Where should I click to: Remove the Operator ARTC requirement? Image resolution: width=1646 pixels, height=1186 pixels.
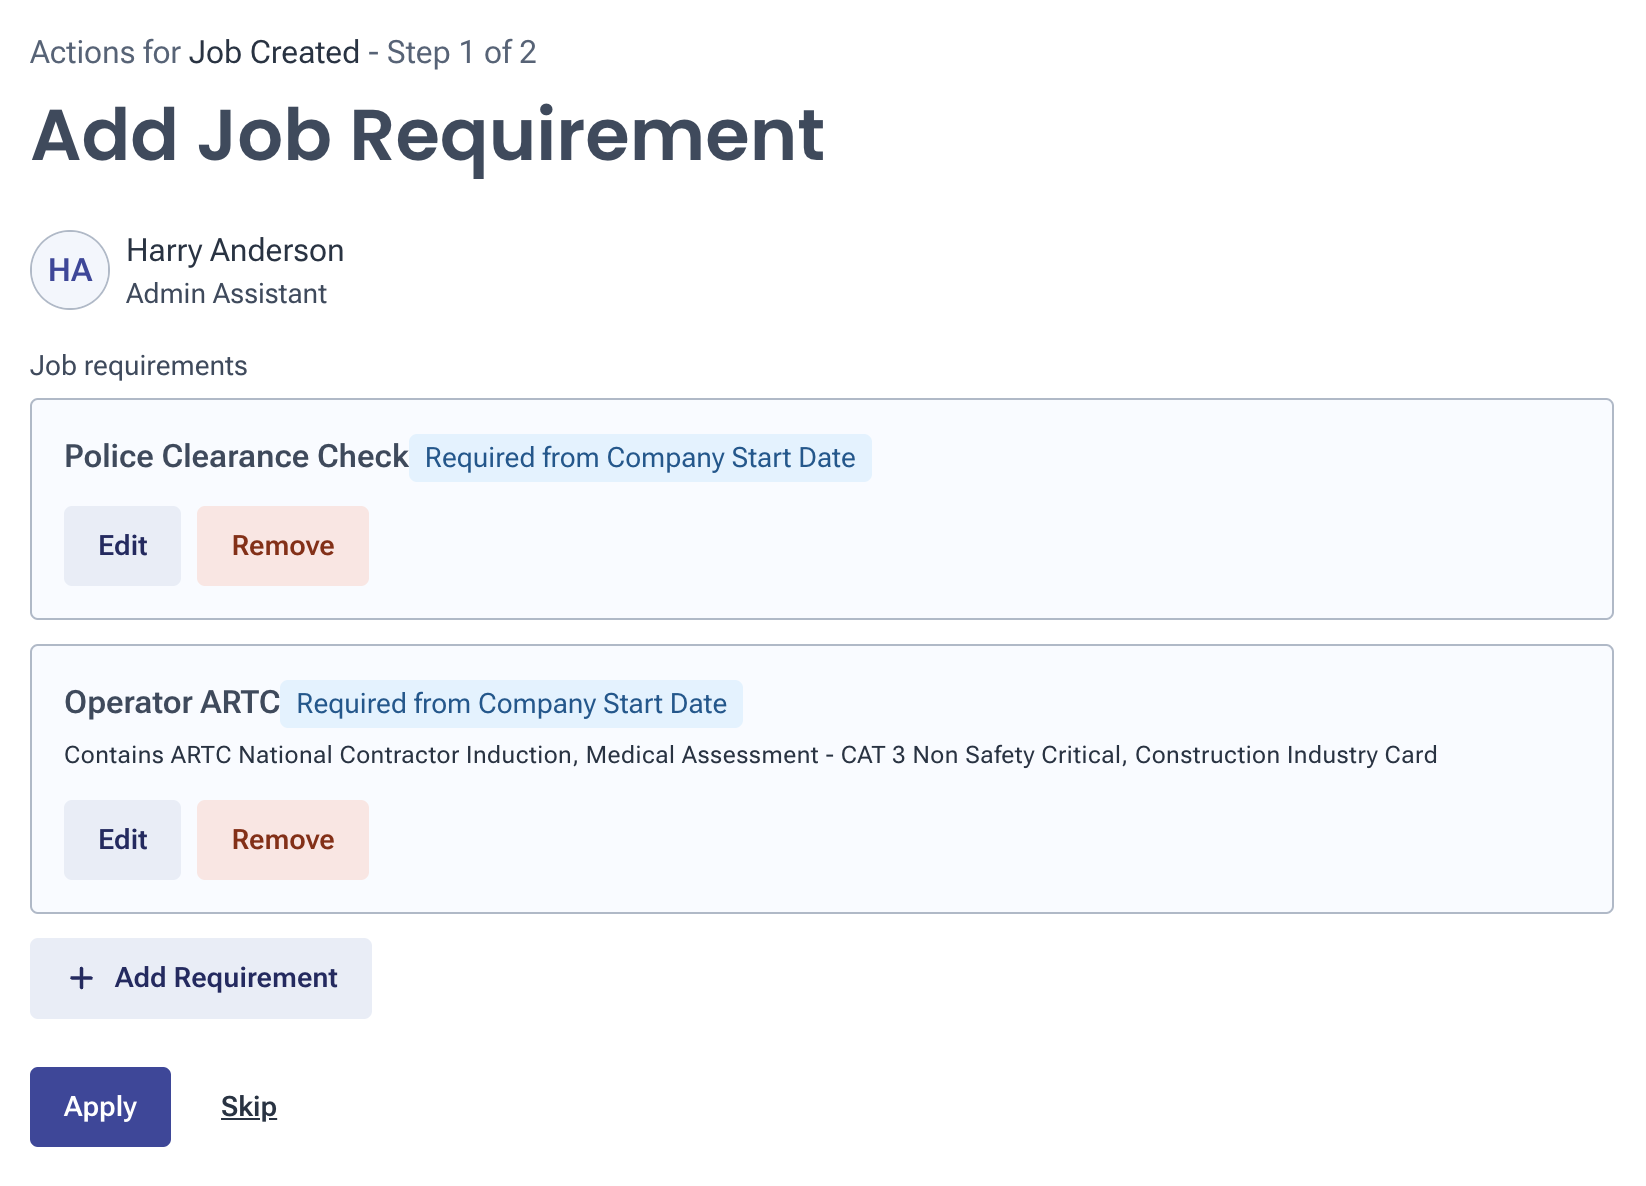283,840
